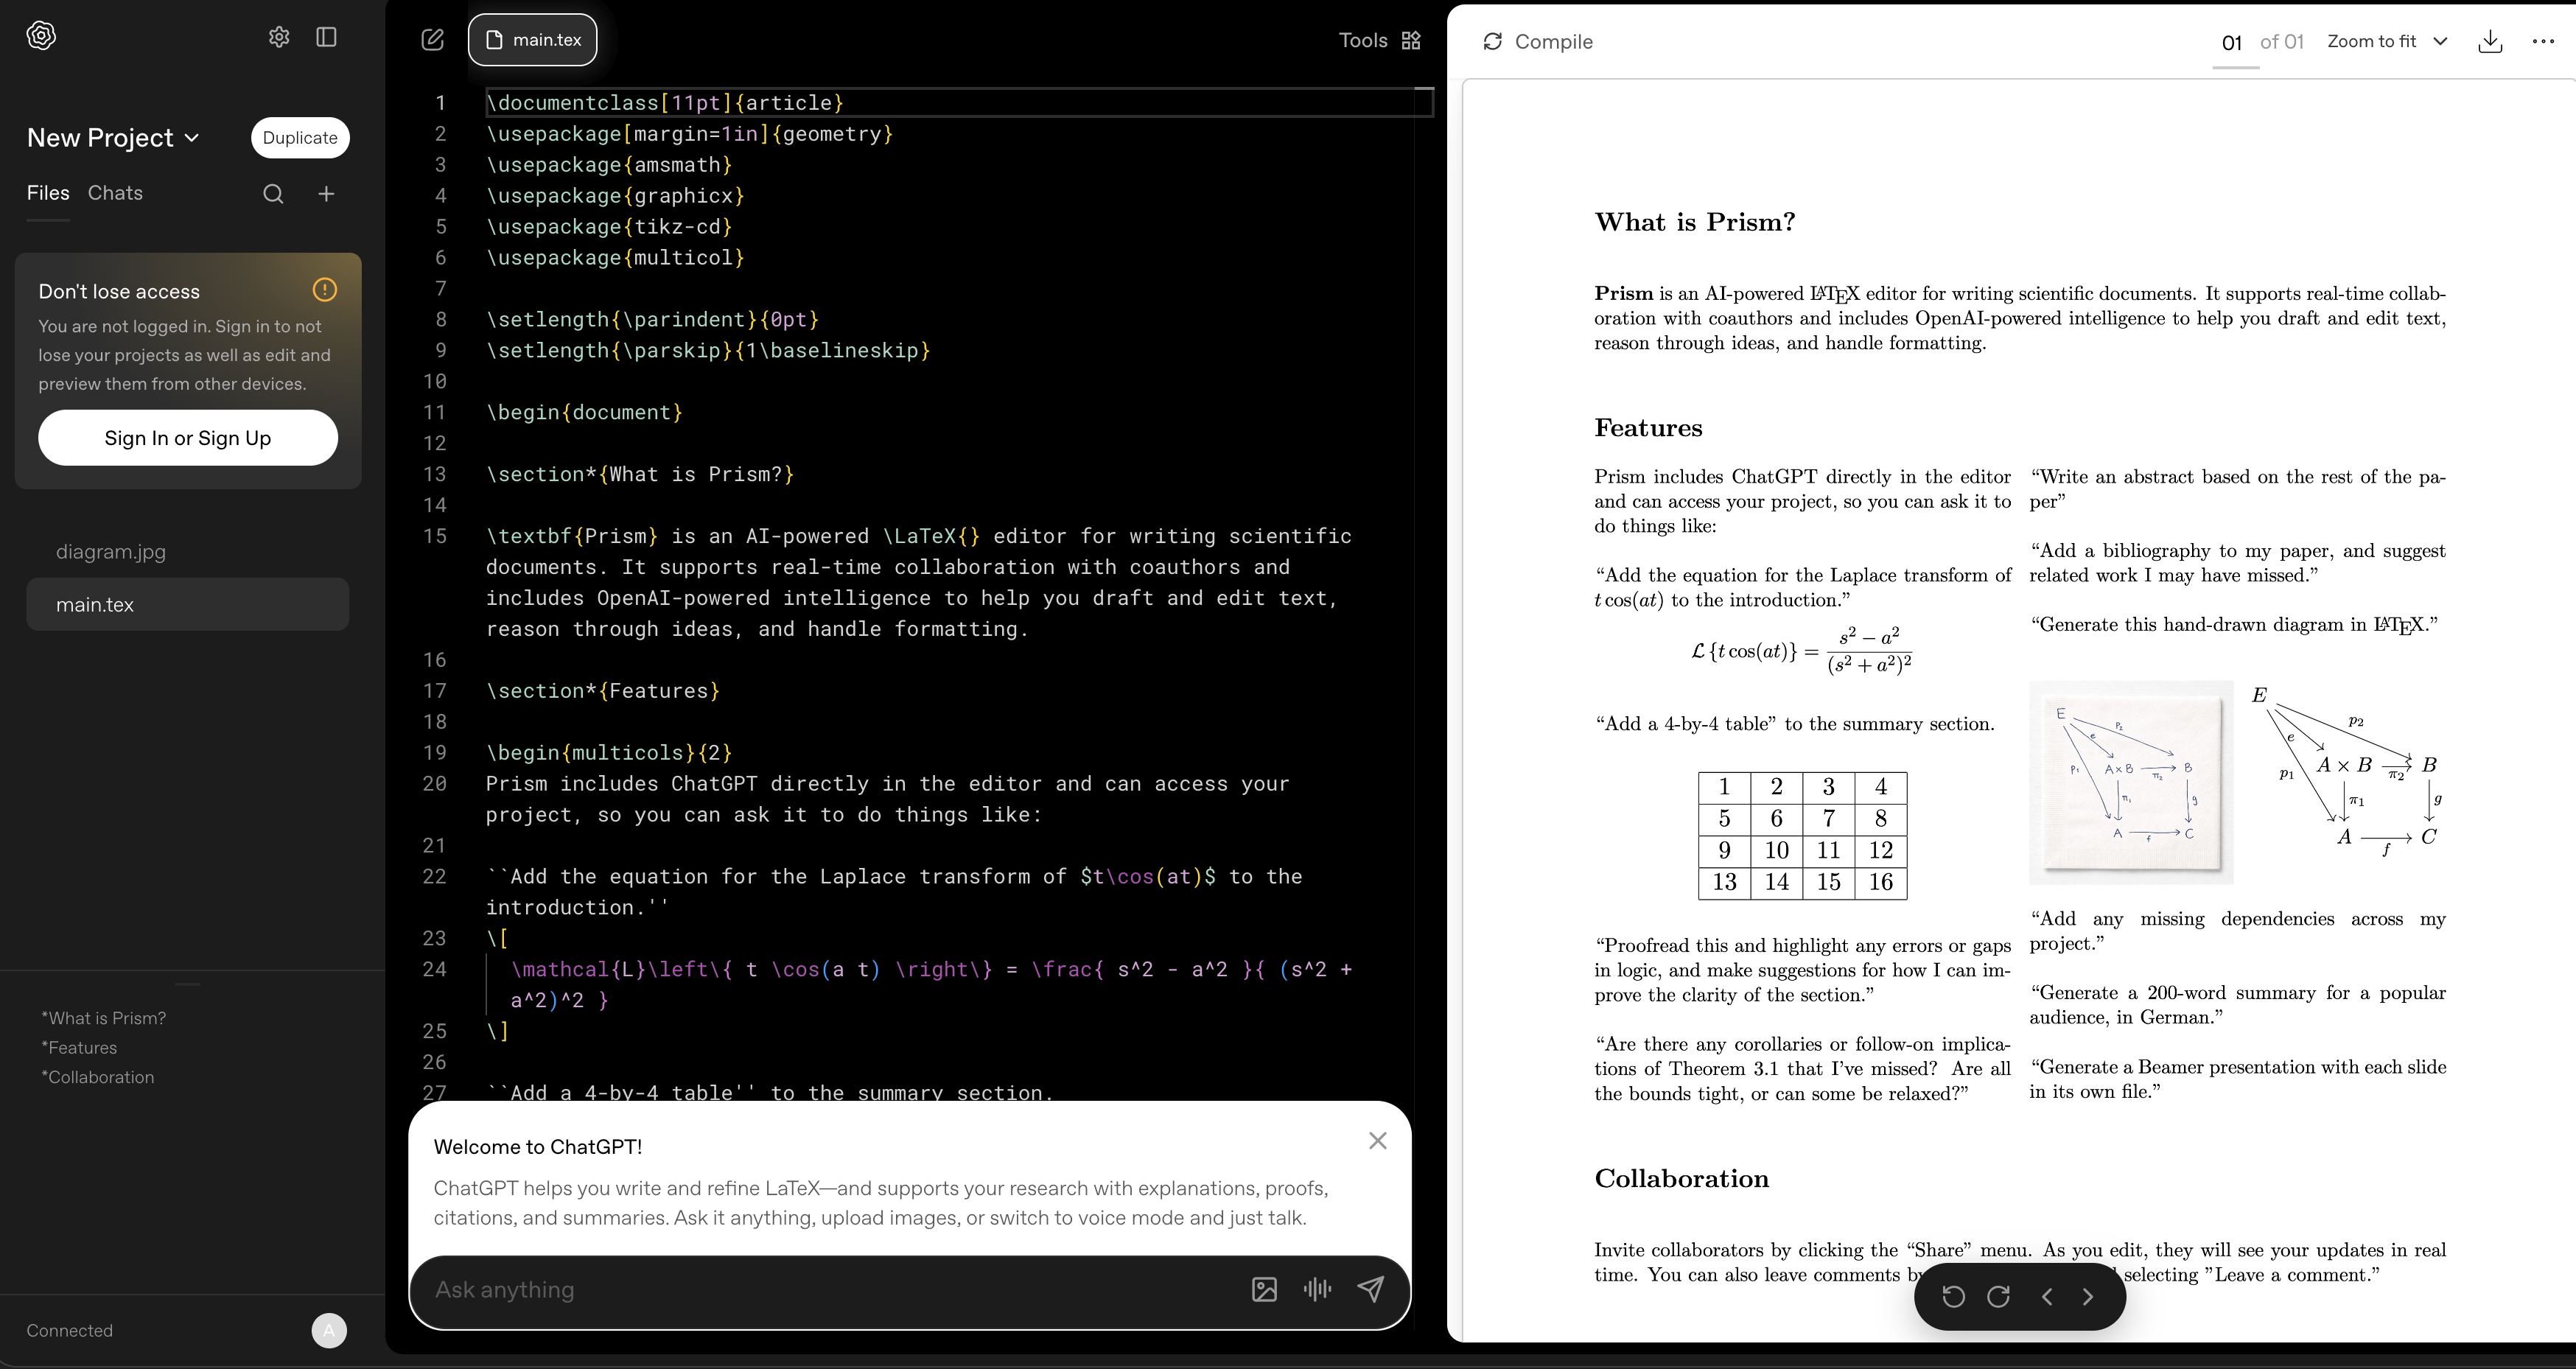This screenshot has width=2576, height=1369.
Task: Duplicate the project
Action: click(300, 138)
